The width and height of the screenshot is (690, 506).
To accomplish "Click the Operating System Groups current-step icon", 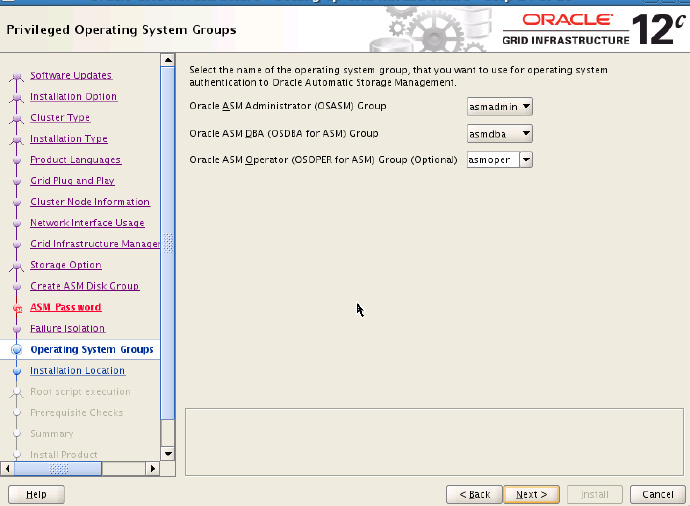I will click(x=17, y=350).
